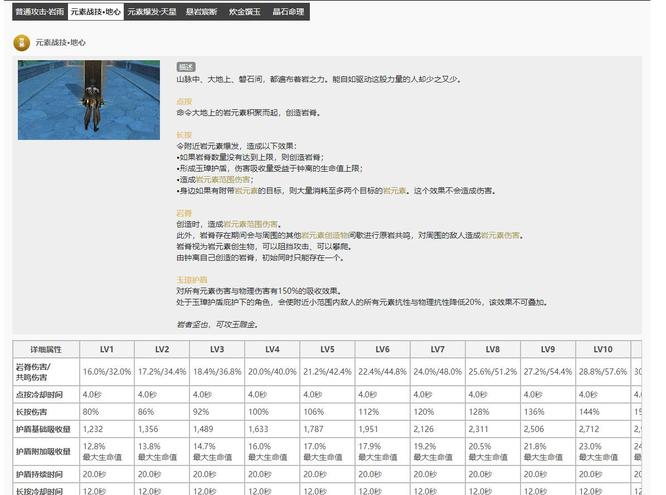Click the 护盾附加吸收量 row label
Viewport: 666px width, 495px height.
(x=46, y=451)
